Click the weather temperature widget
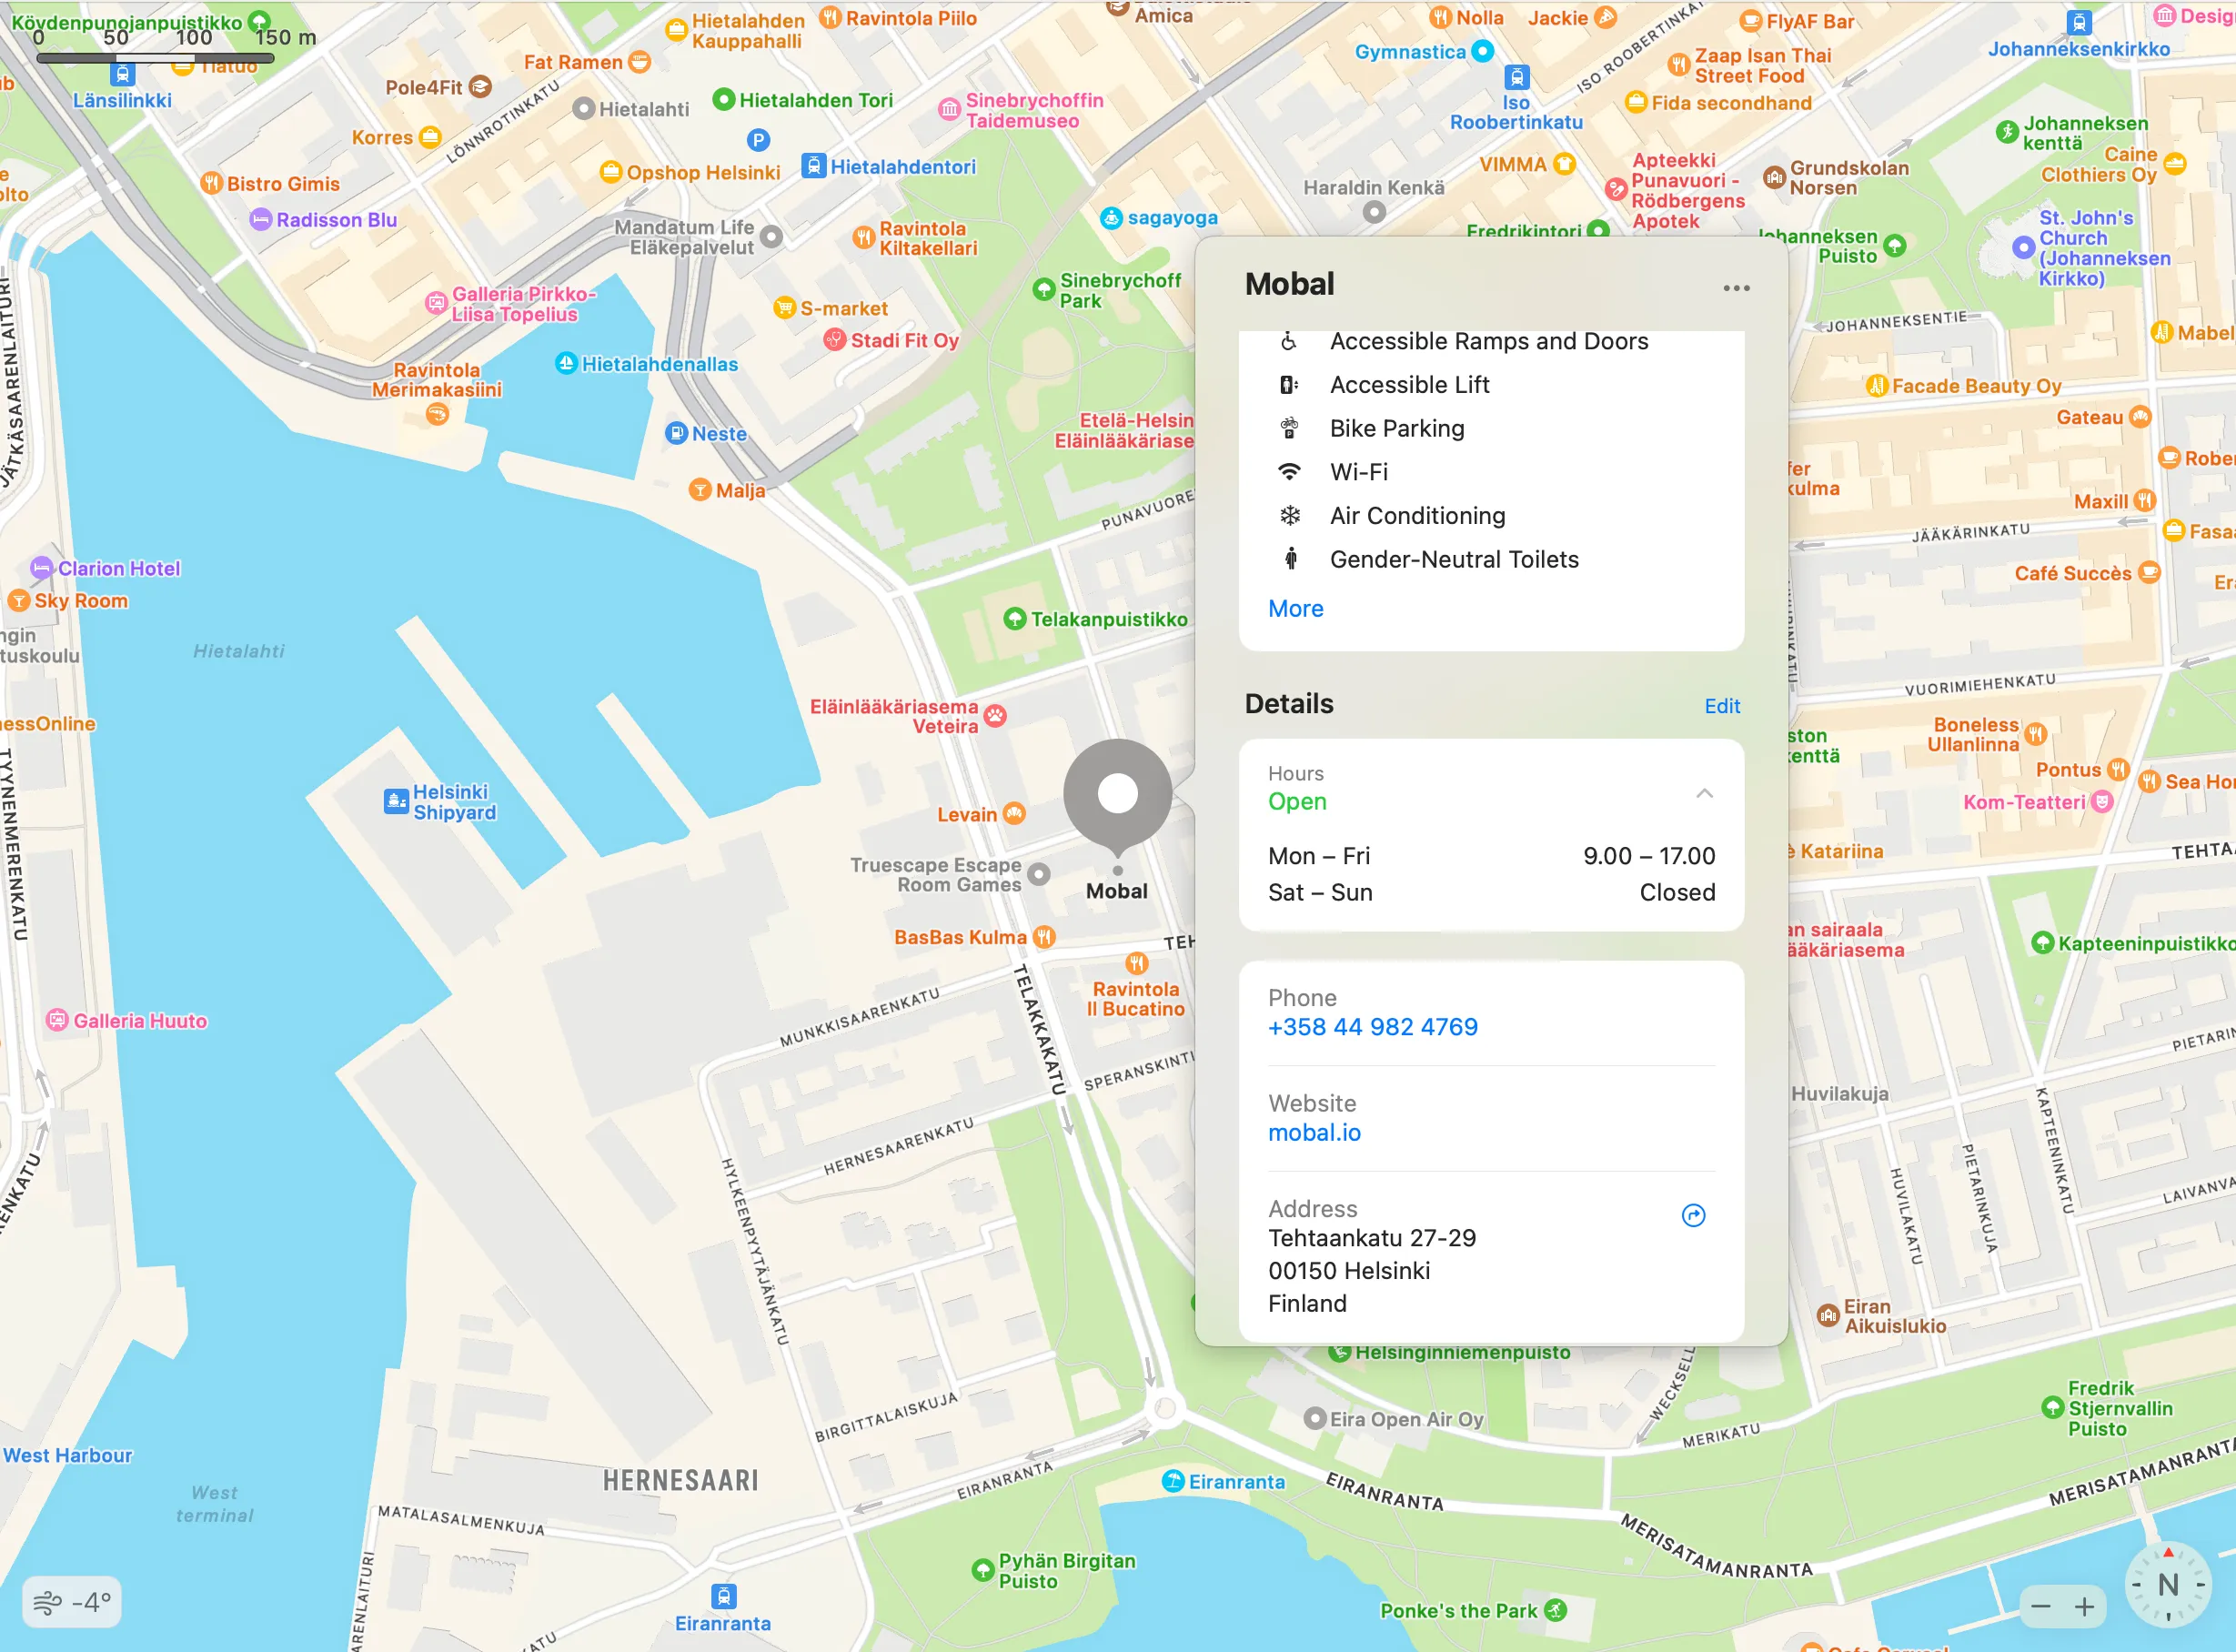This screenshot has width=2236, height=1652. 72,1603
